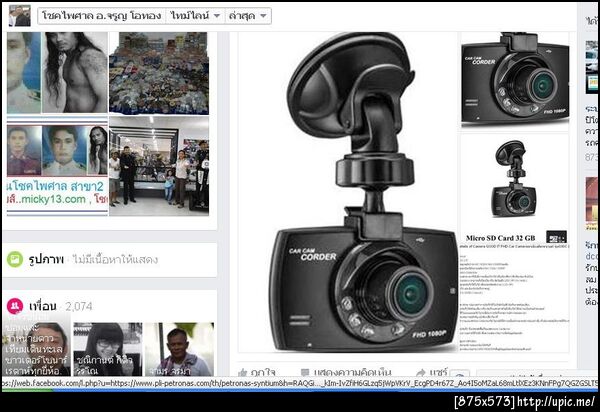Image resolution: width=600 pixels, height=412 pixels.
Task: Open the sidebar ad image at top right
Action: 592,67
